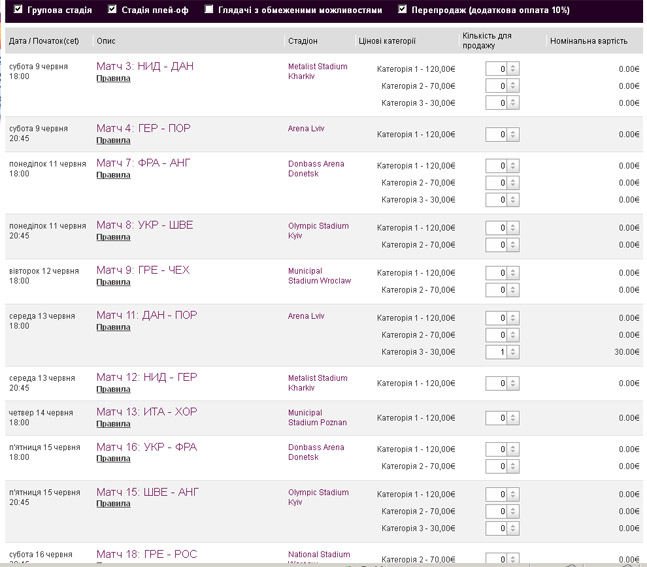
Task: Toggle the Групова стадія checkbox
Action: point(18,10)
